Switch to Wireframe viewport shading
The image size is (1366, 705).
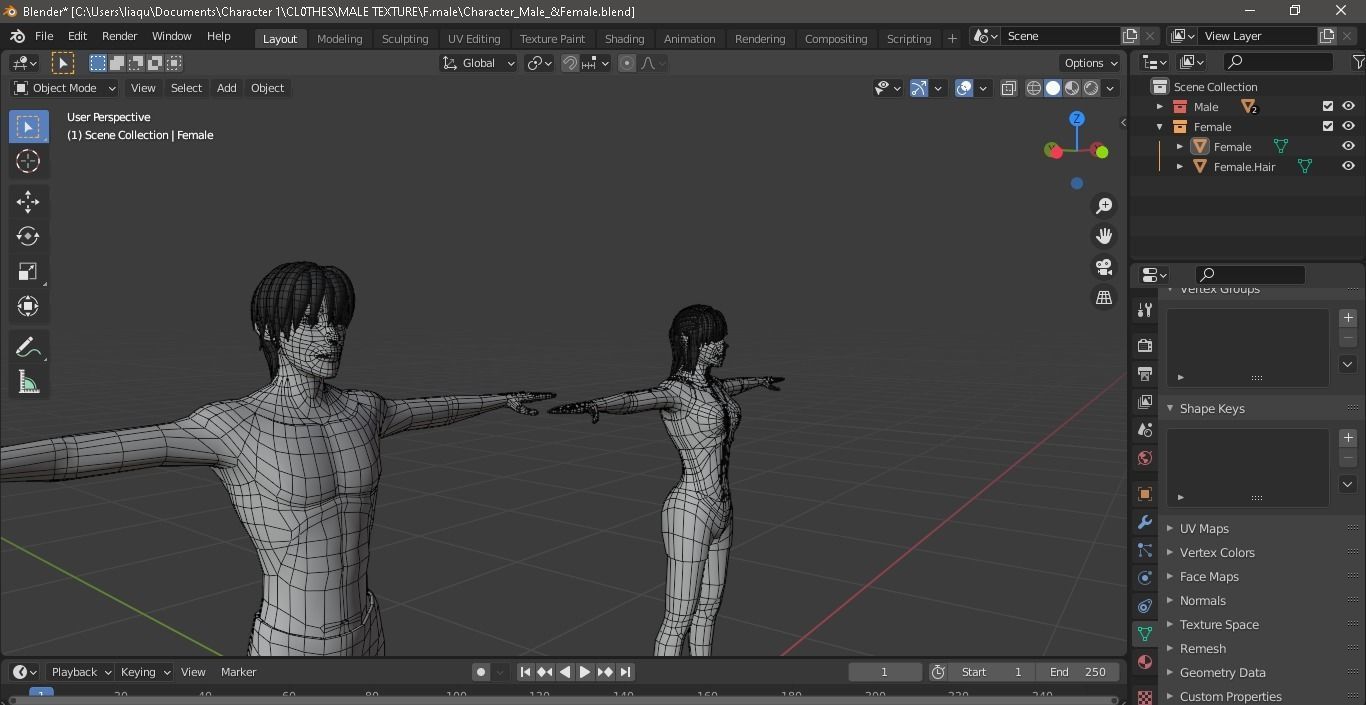click(x=1034, y=88)
